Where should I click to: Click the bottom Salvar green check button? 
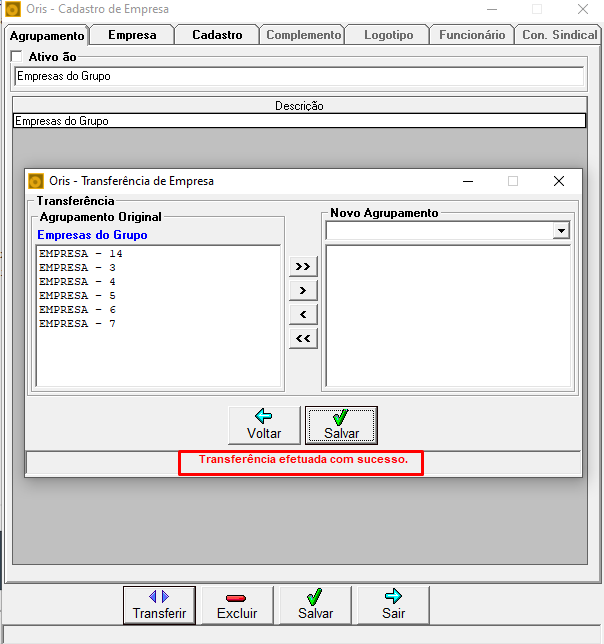tap(315, 605)
